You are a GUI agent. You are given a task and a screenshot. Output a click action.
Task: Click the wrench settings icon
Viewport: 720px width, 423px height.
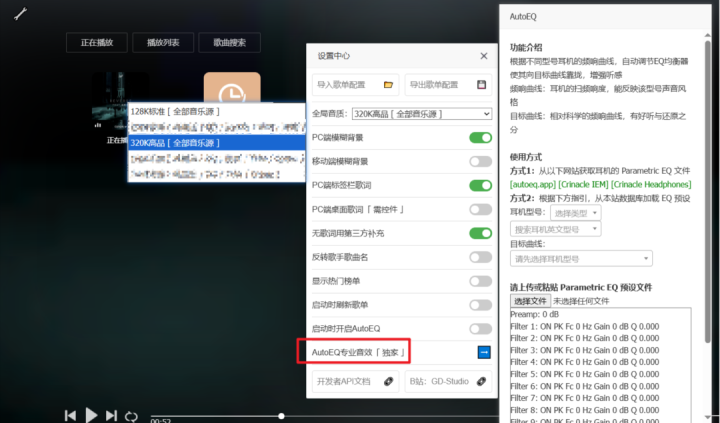pos(20,13)
